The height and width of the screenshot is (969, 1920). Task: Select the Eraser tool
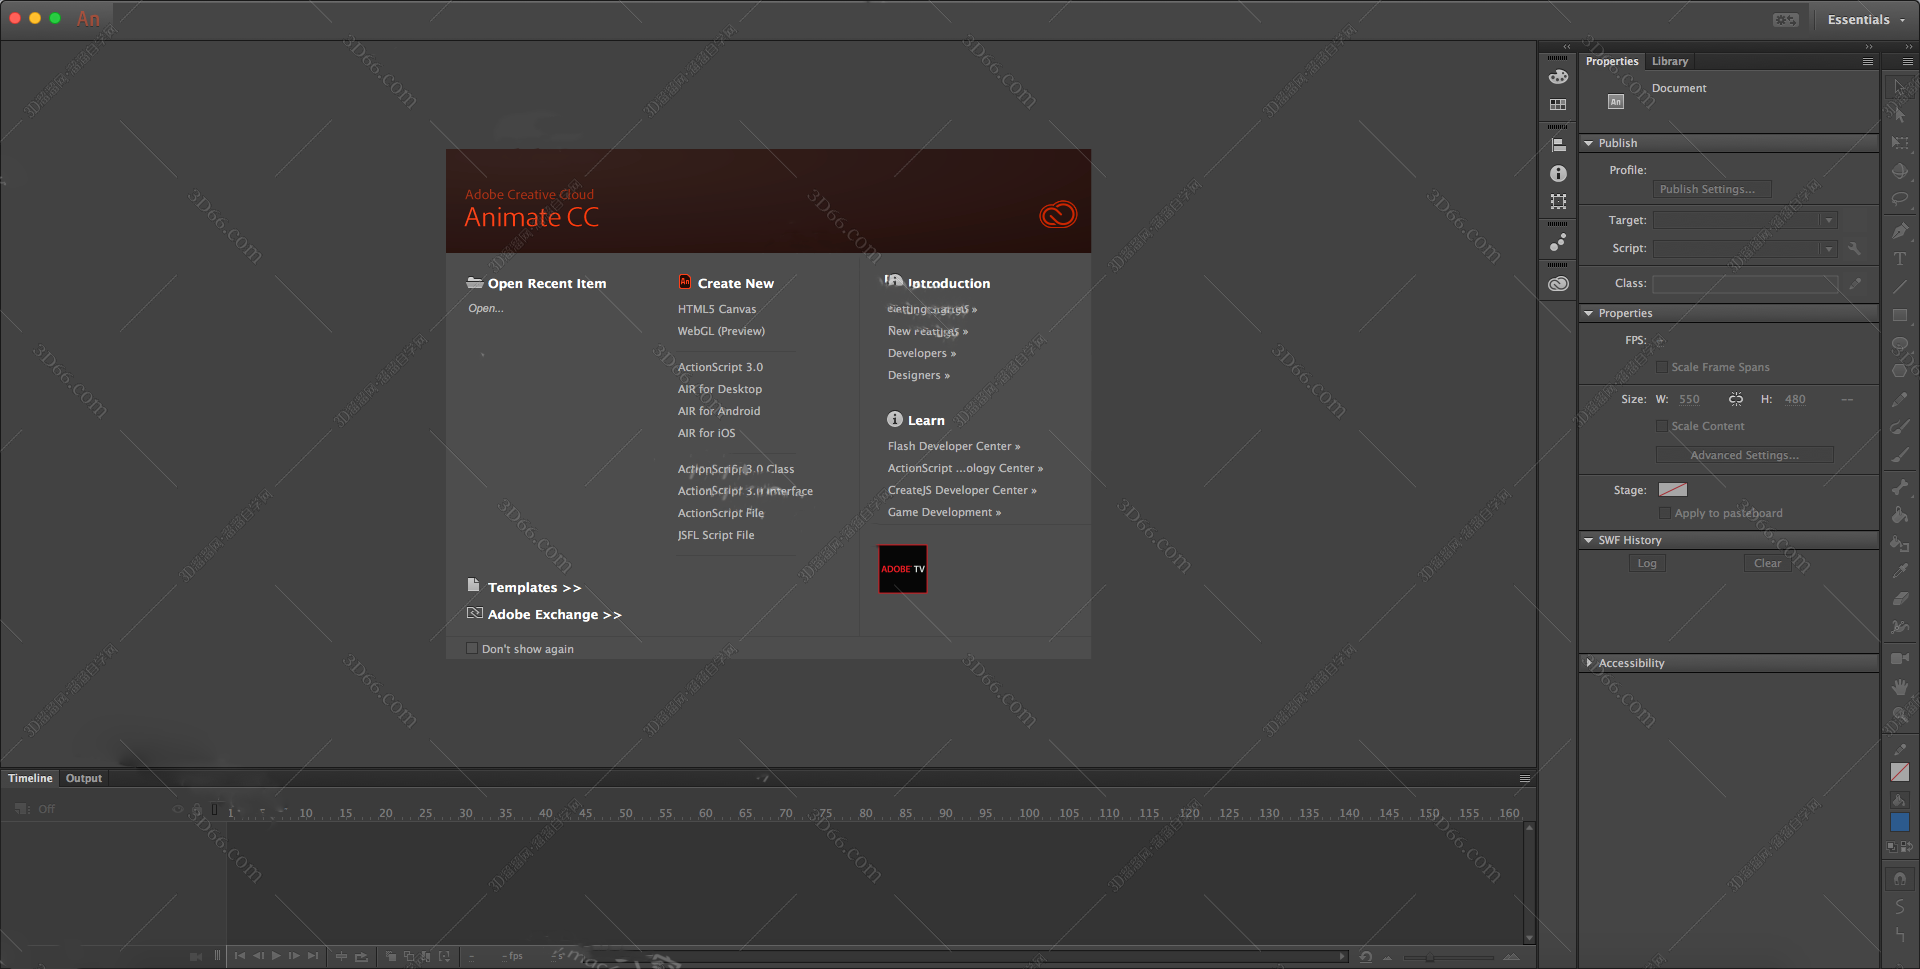coord(1900,599)
